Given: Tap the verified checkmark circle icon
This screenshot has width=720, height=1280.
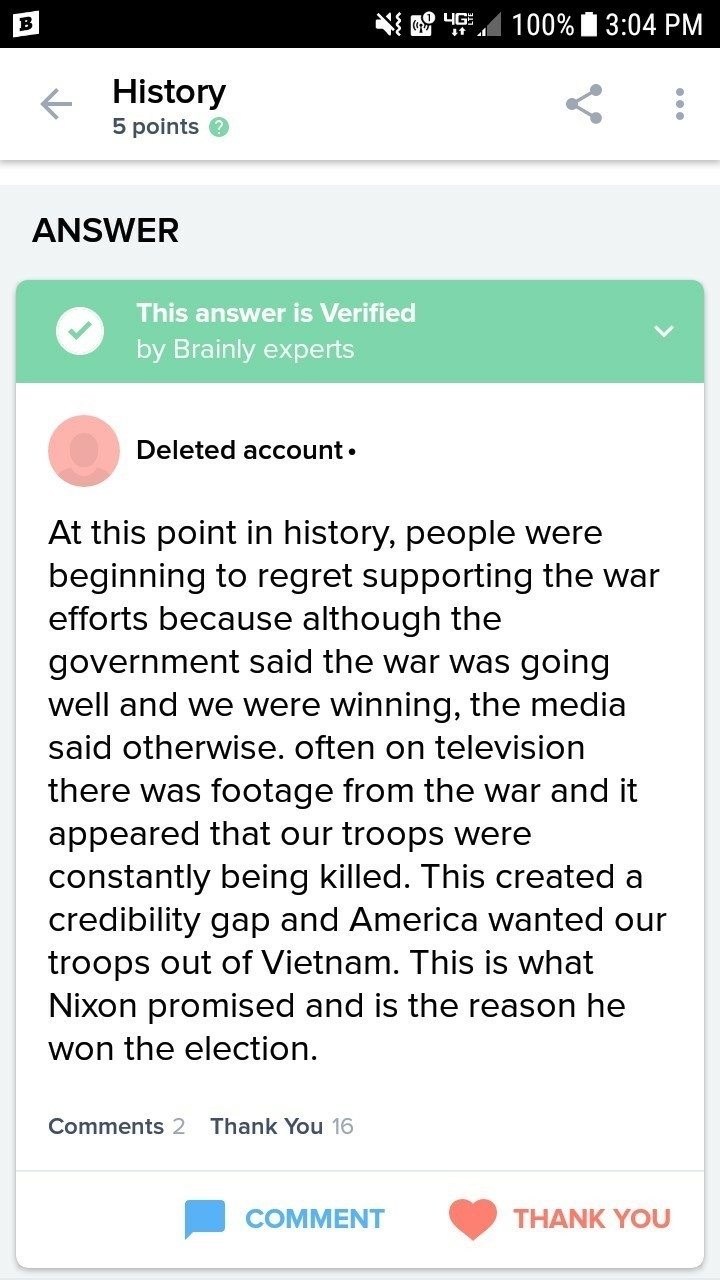Looking at the screenshot, I should point(80,331).
